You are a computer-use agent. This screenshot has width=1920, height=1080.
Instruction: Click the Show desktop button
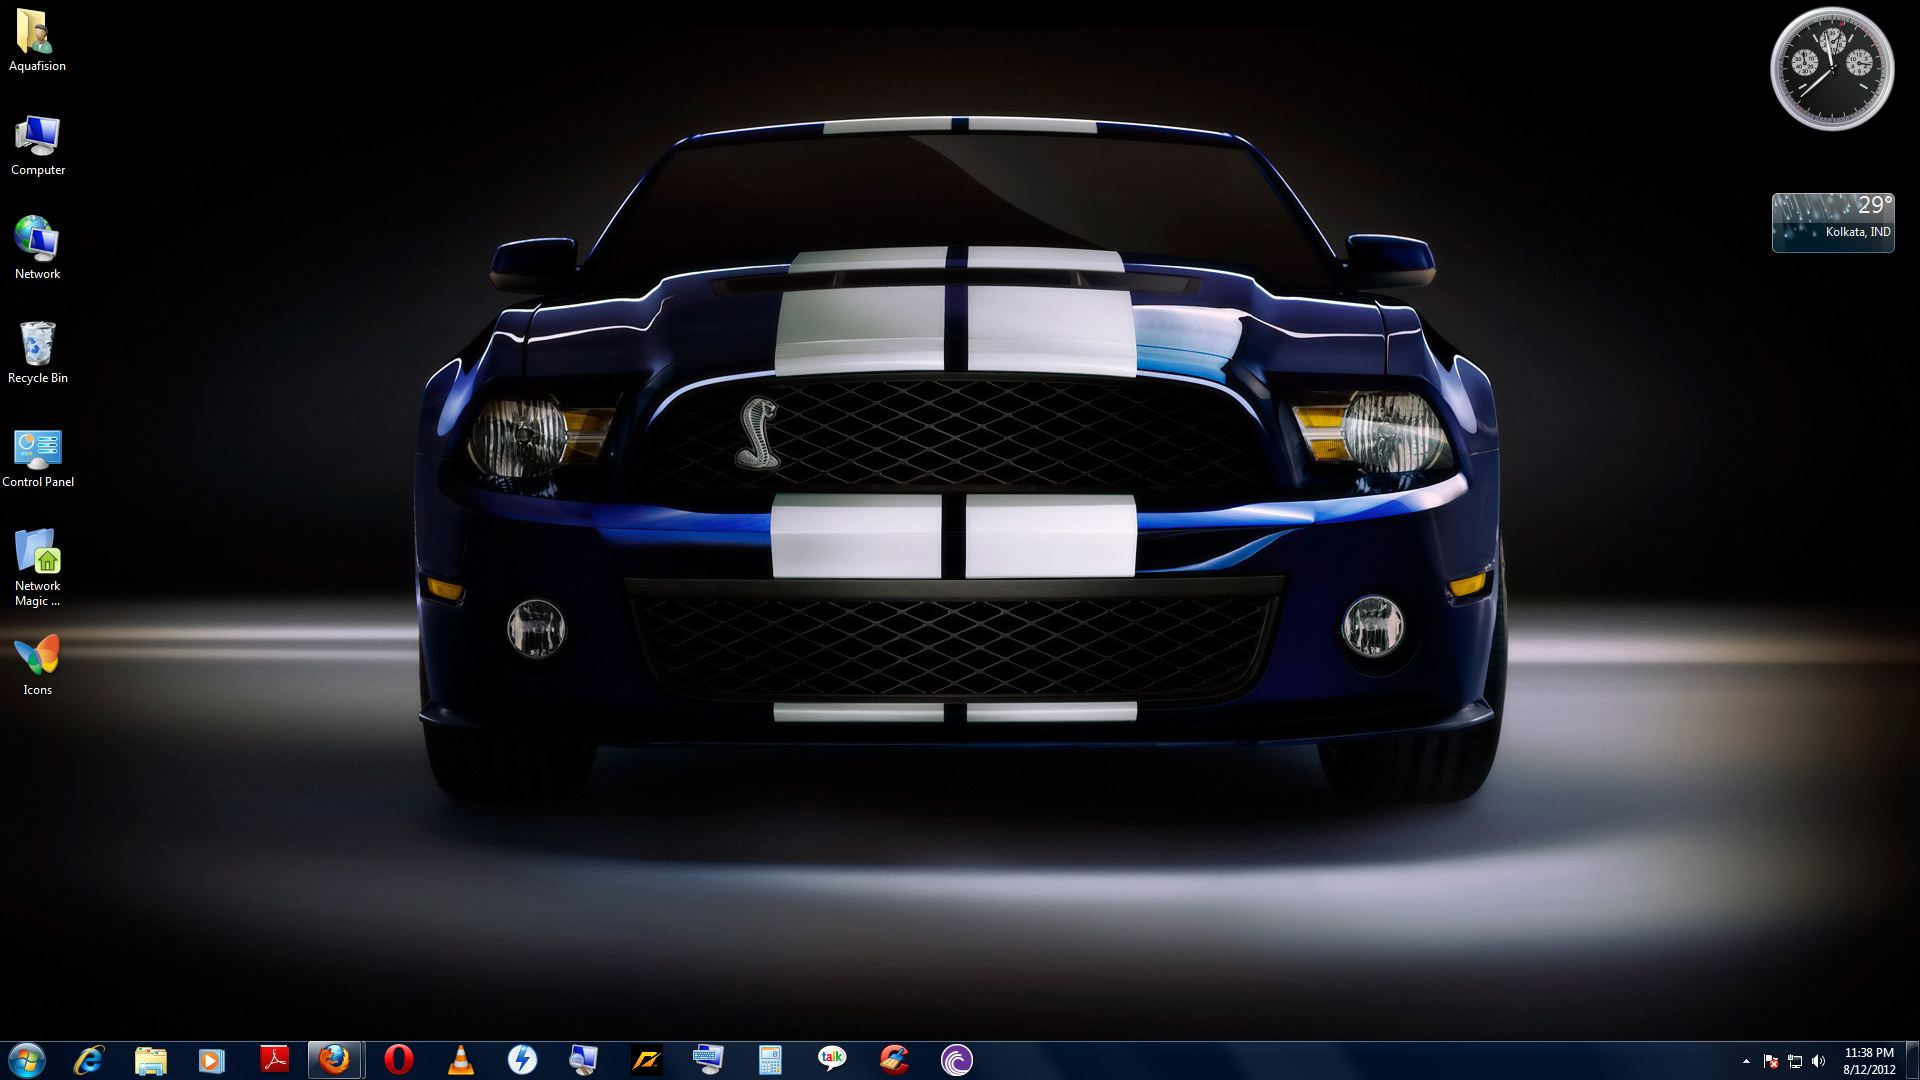1912,1061
